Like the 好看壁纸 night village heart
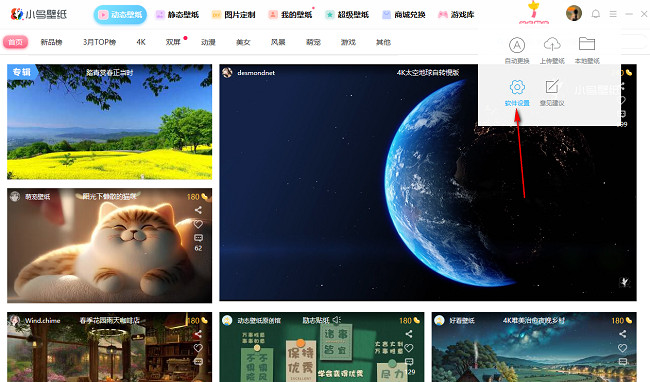This screenshot has height=382, width=650. click(x=623, y=348)
